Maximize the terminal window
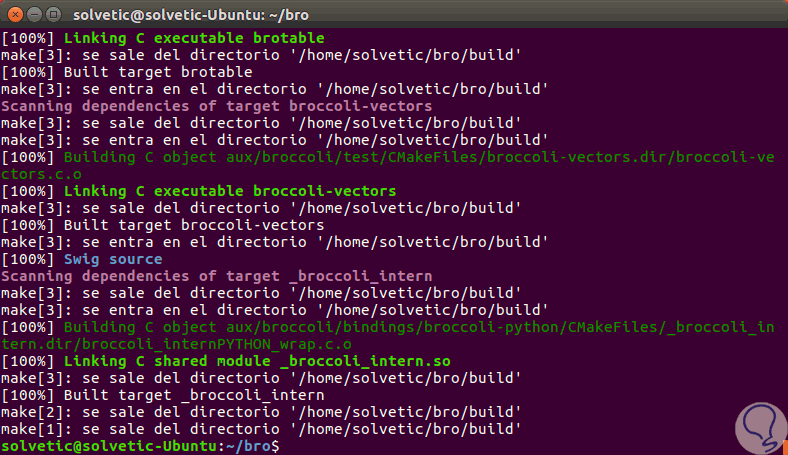The image size is (788, 455). click(51, 13)
